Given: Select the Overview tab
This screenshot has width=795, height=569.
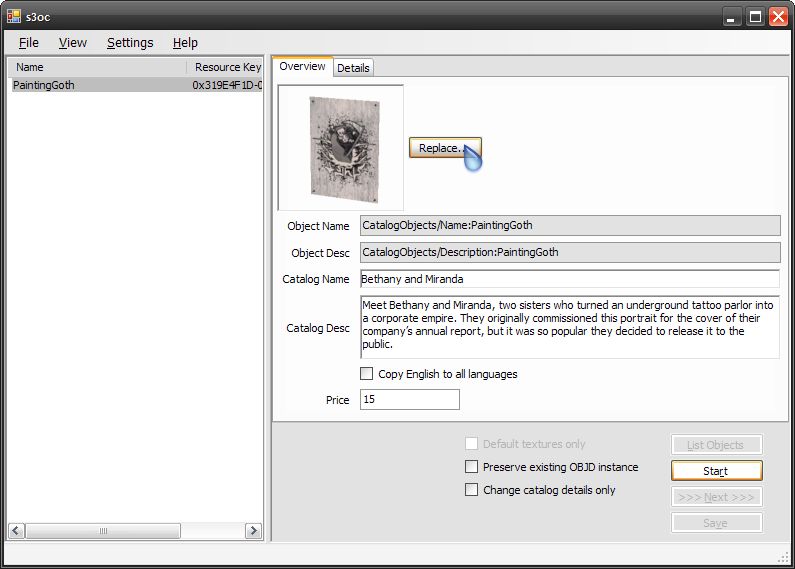Looking at the screenshot, I should (x=302, y=67).
